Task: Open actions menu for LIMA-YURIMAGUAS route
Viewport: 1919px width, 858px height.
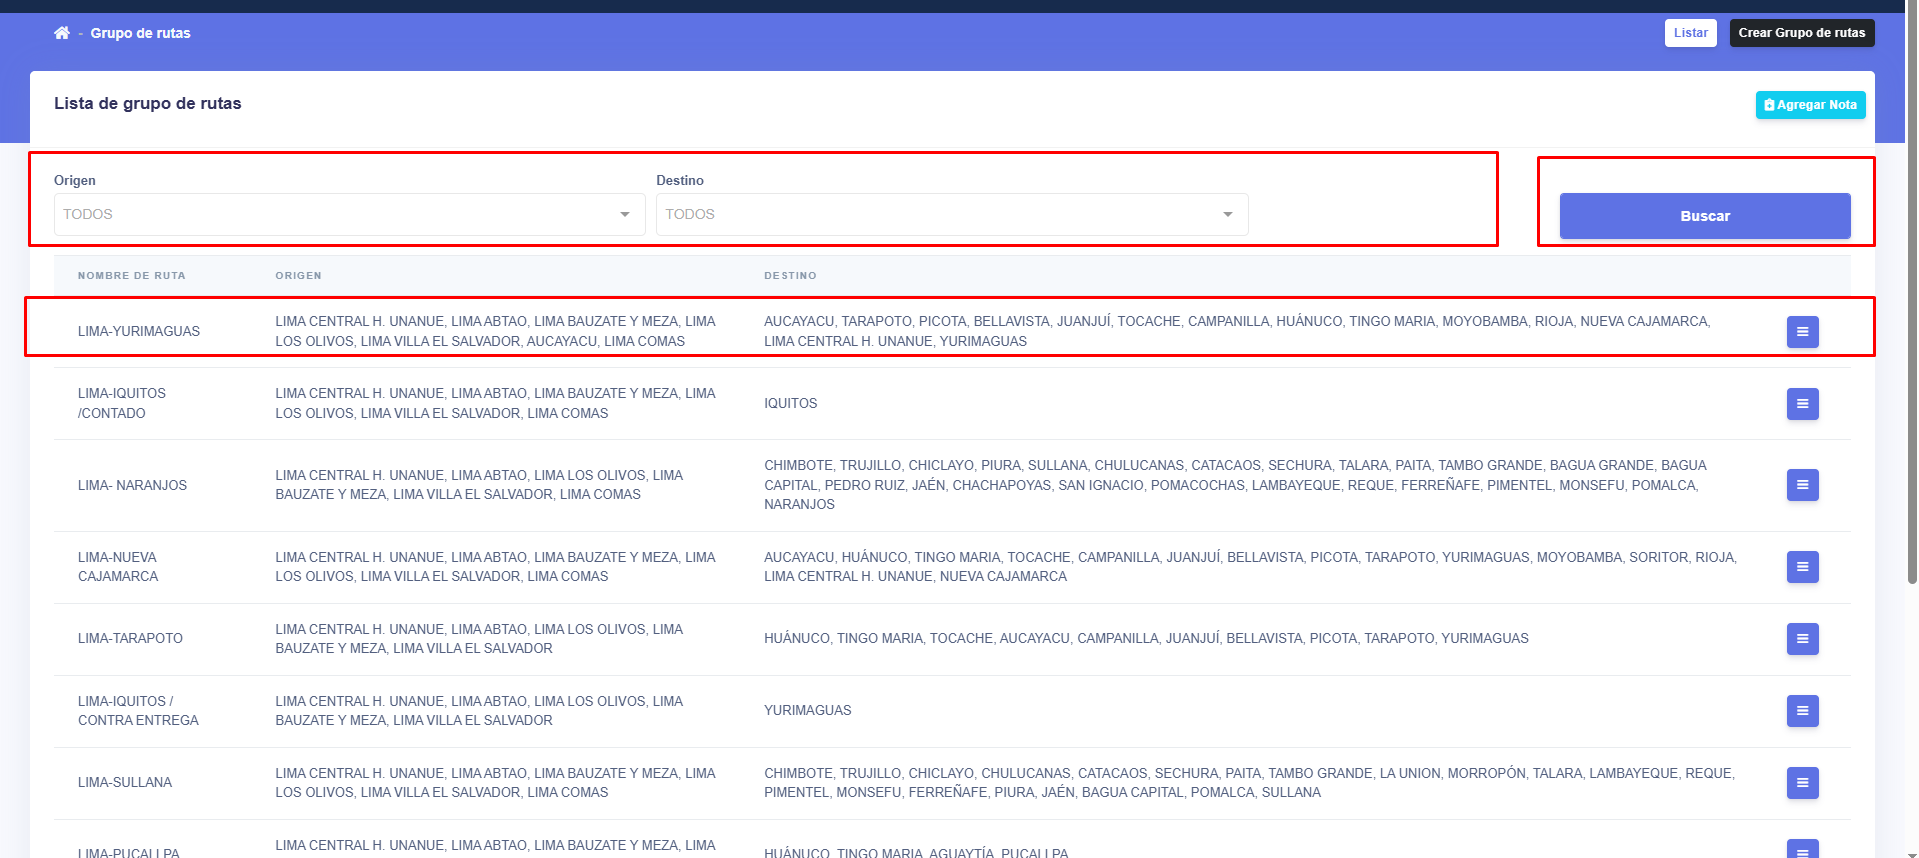Action: pyautogui.click(x=1802, y=332)
